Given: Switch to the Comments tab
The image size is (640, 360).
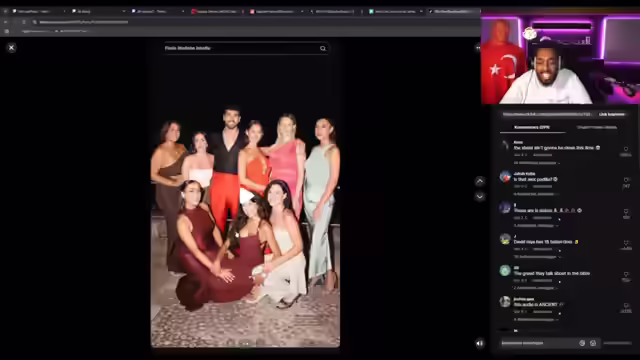Looking at the screenshot, I should (532, 127).
